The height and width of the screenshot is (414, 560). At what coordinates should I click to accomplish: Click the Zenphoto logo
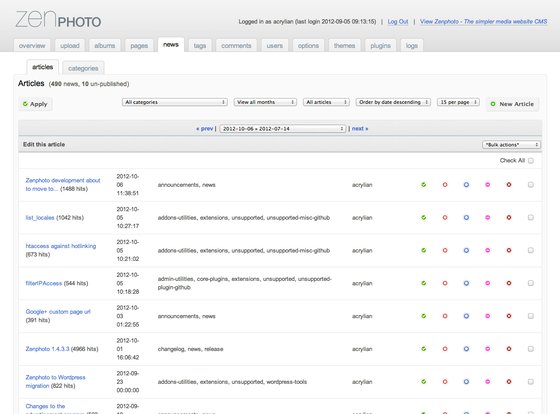58,19
